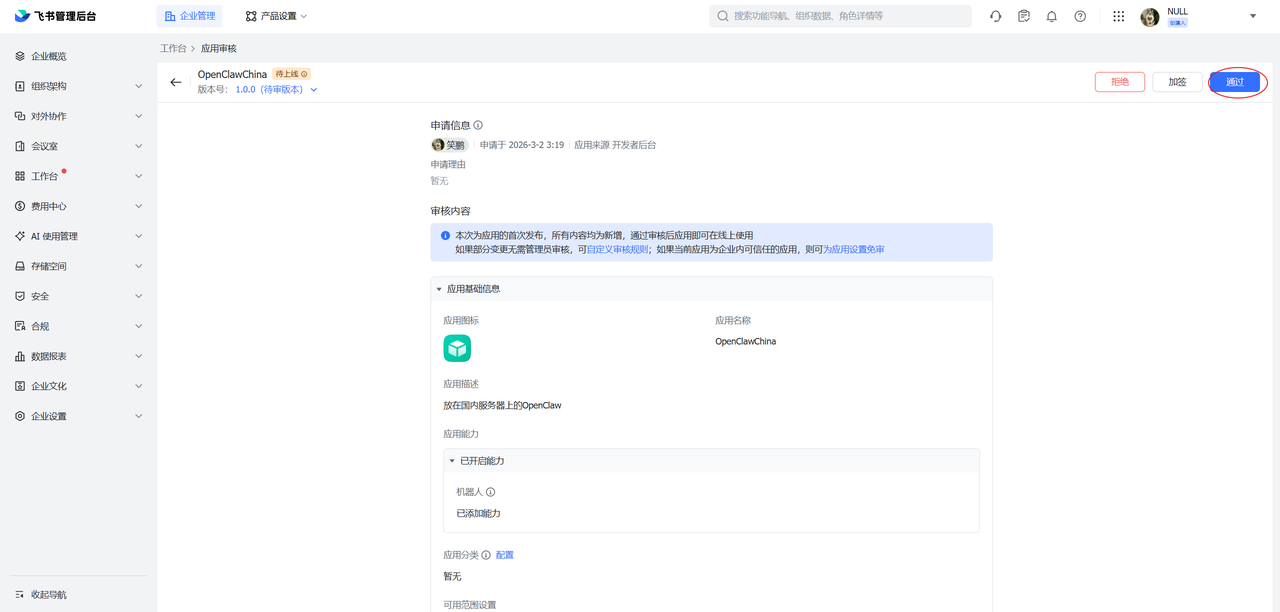Click 工作台 breadcrumb link
Screen dimensions: 1280x612
(x=174, y=48)
